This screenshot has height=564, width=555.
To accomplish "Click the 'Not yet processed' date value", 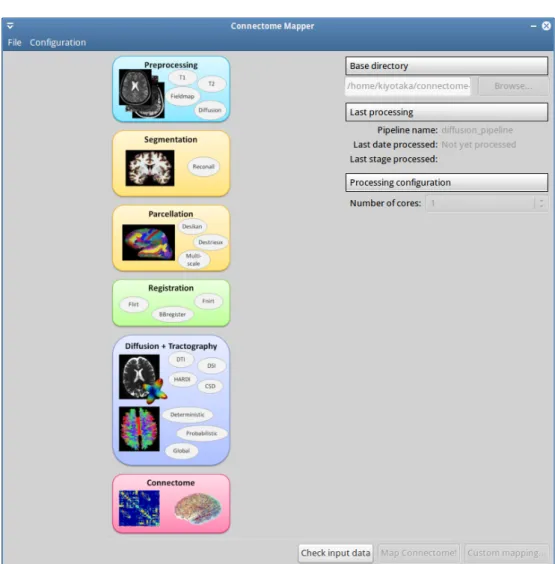I will [x=479, y=145].
